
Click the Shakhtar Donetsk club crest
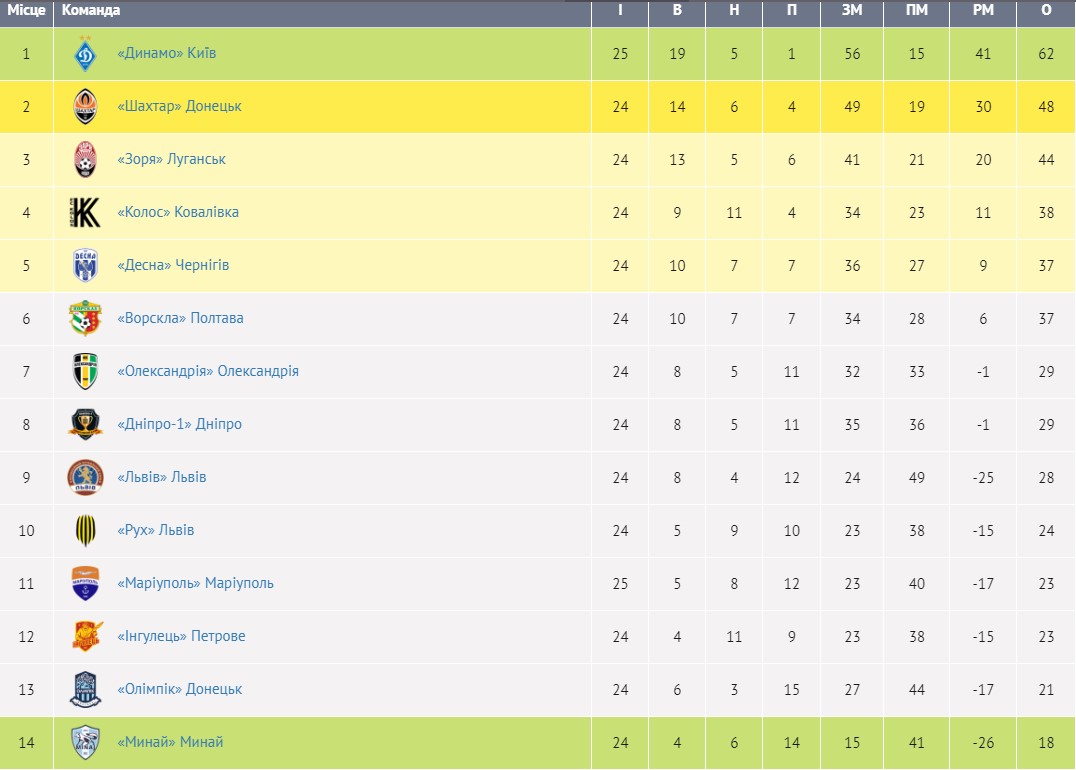[85, 107]
